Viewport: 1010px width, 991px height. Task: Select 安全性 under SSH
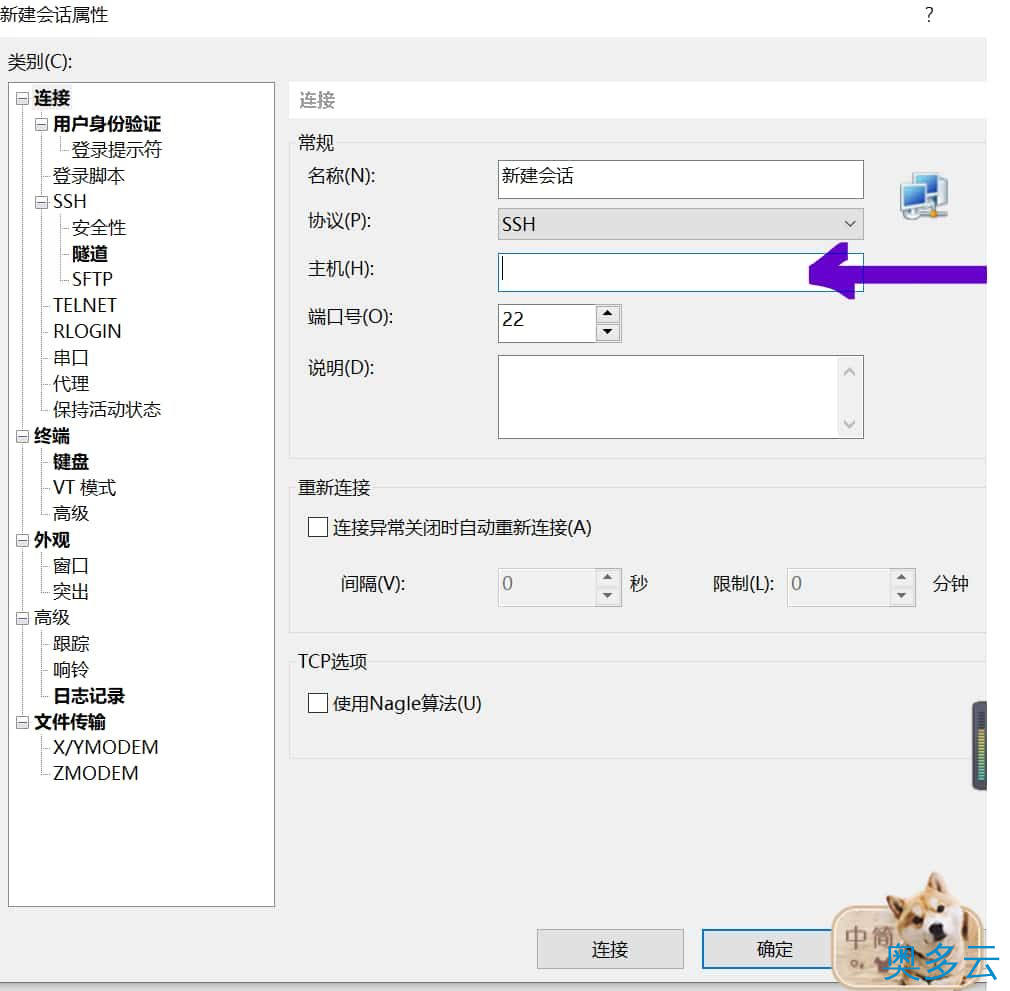point(99,227)
